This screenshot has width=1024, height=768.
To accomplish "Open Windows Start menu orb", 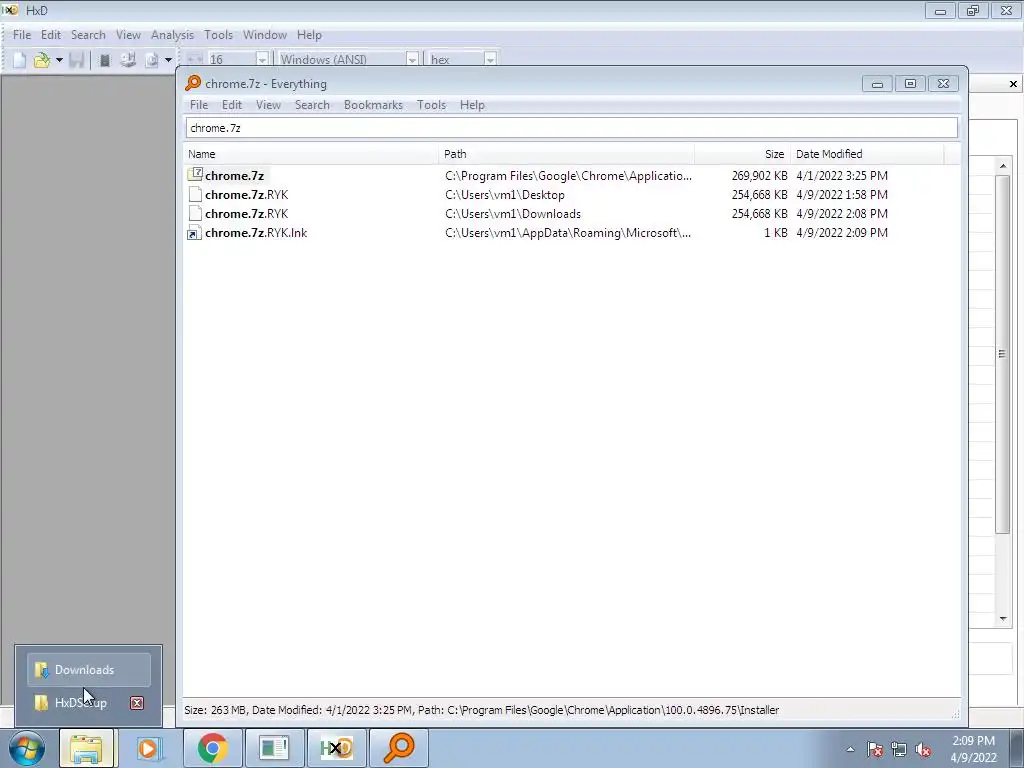I will (26, 748).
